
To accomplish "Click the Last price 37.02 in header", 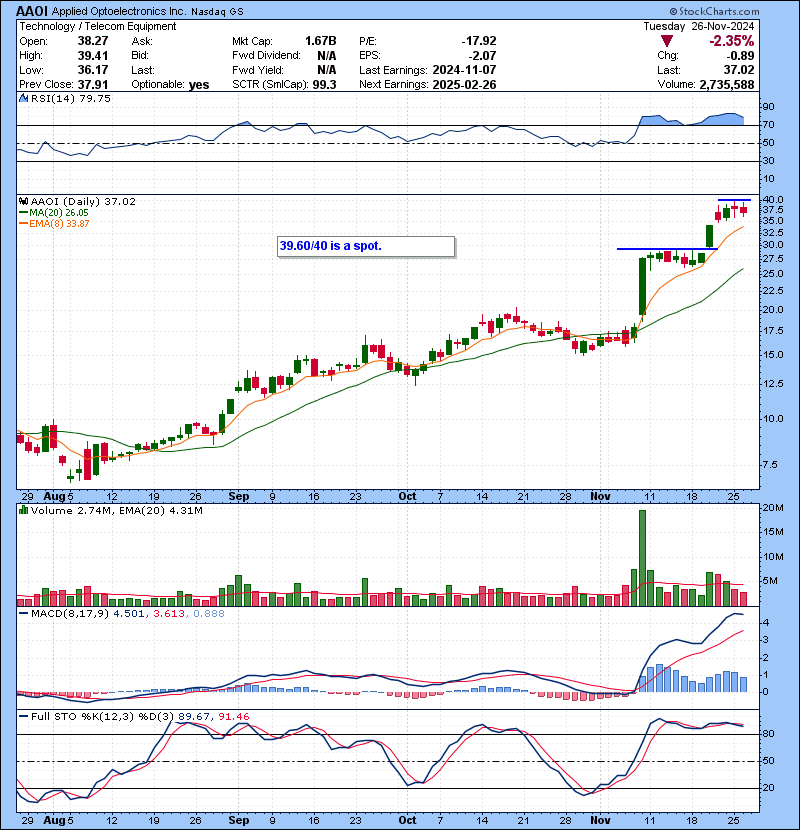I will (739, 70).
